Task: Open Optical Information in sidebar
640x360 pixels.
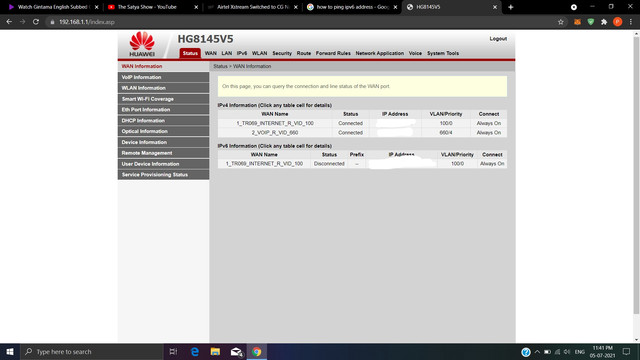Action: coord(163,131)
